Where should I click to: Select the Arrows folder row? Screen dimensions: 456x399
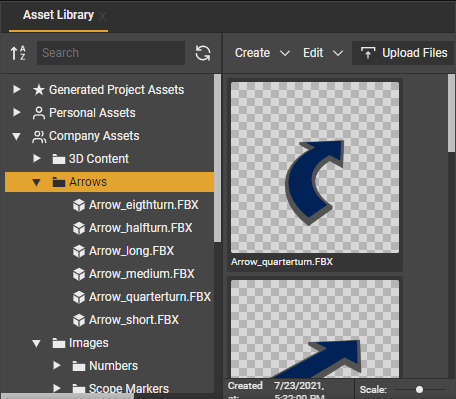coord(109,182)
